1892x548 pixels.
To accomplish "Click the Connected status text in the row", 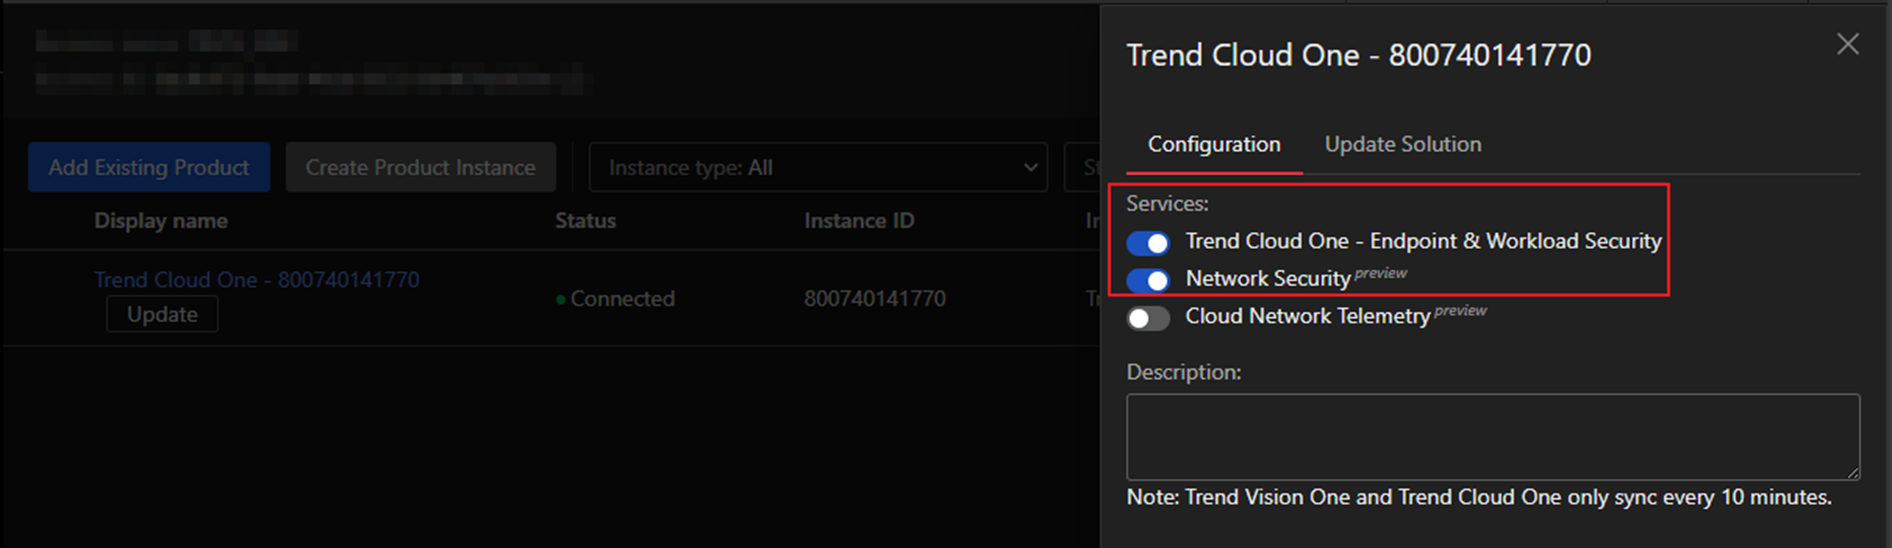I will [622, 299].
